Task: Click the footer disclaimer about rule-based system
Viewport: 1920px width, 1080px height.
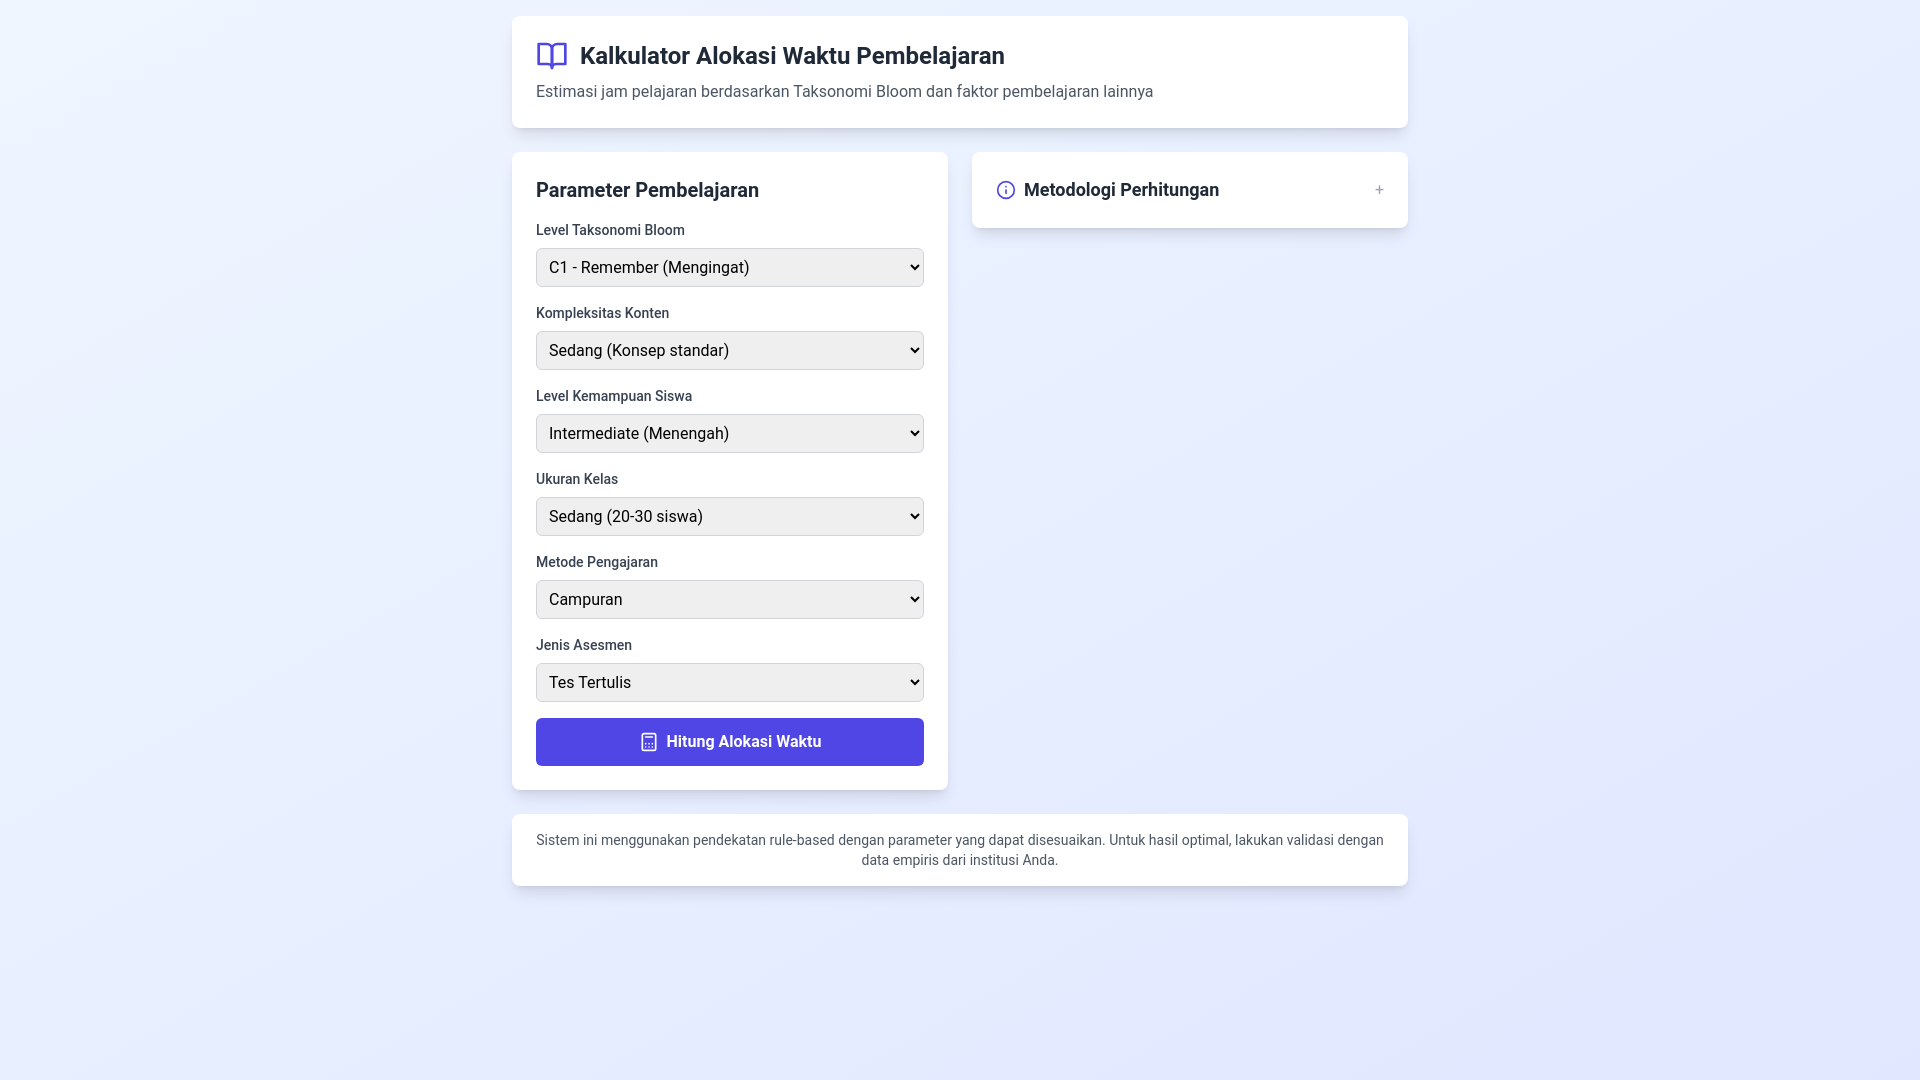Action: point(959,850)
